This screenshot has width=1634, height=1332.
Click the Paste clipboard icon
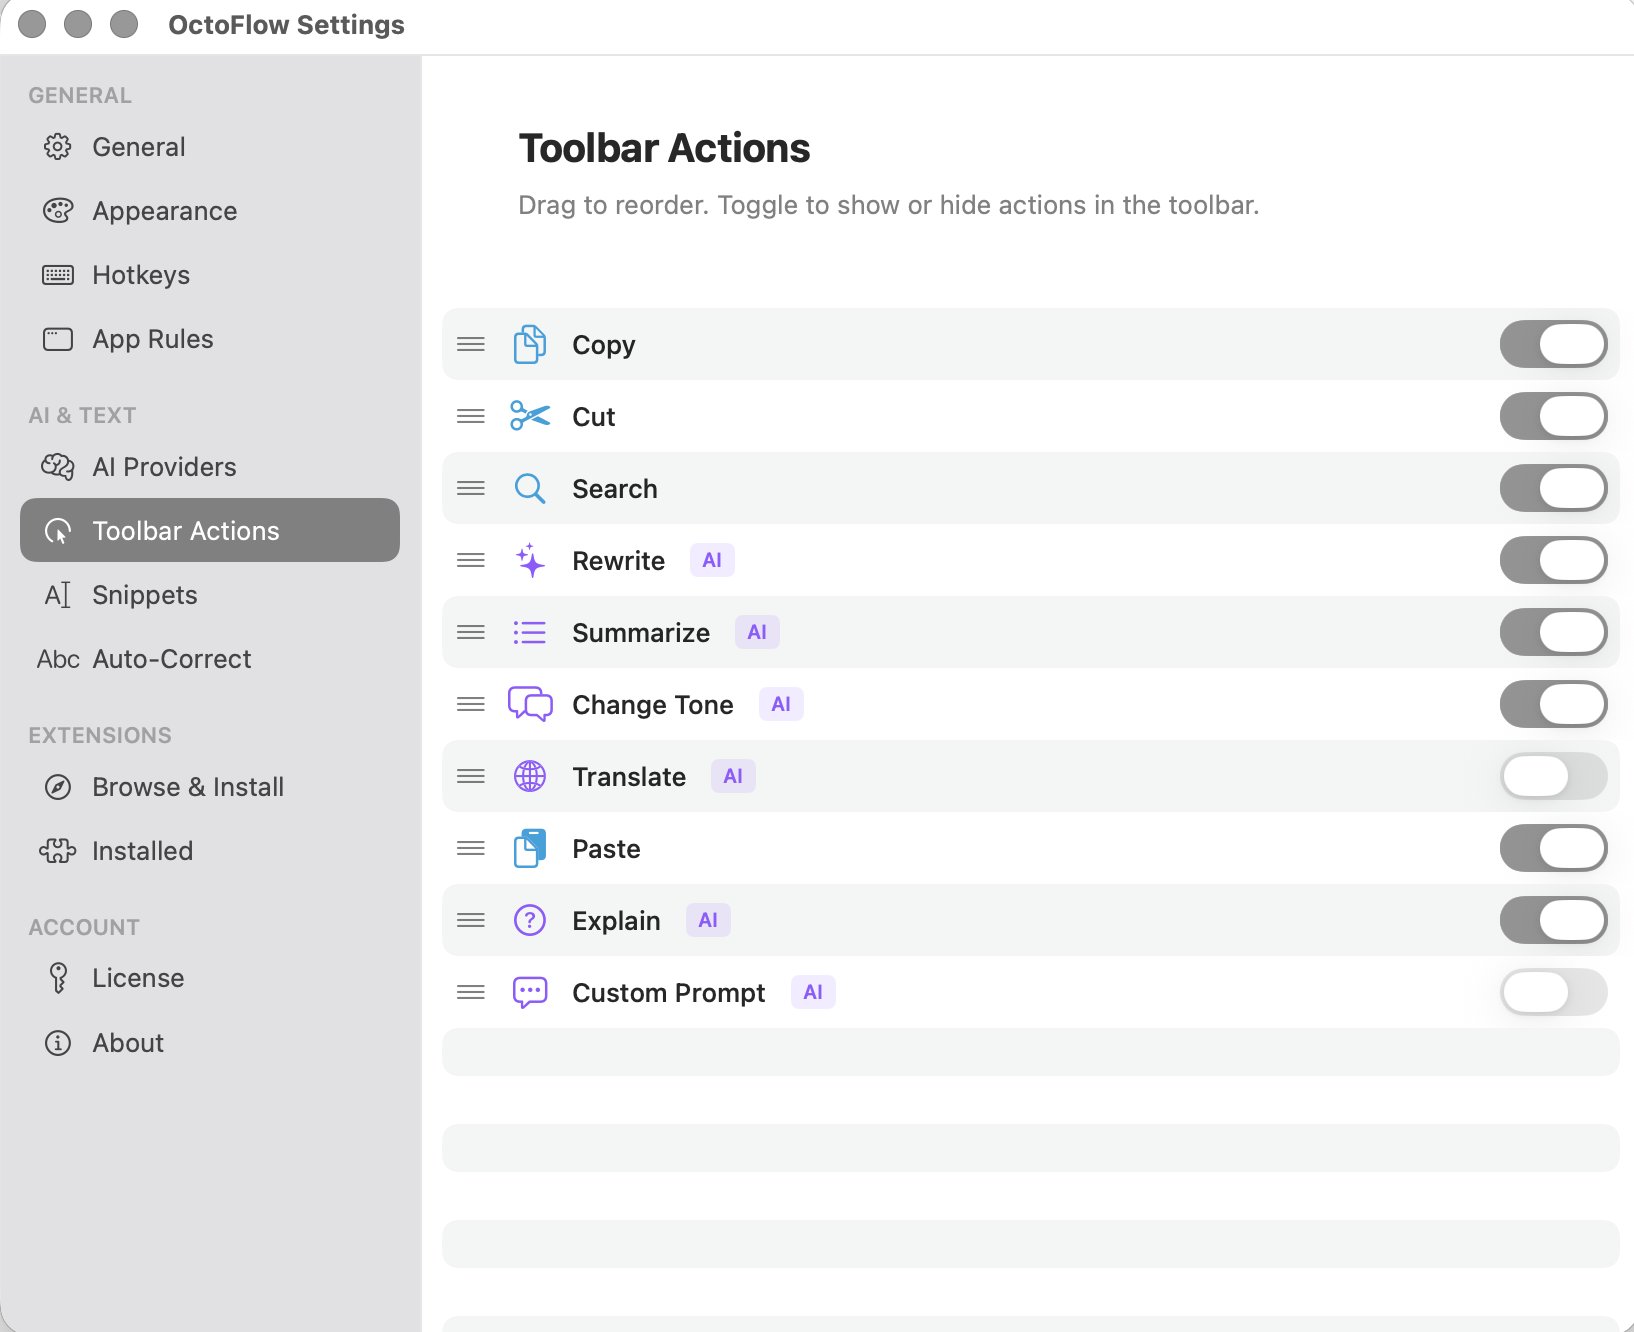pos(530,848)
